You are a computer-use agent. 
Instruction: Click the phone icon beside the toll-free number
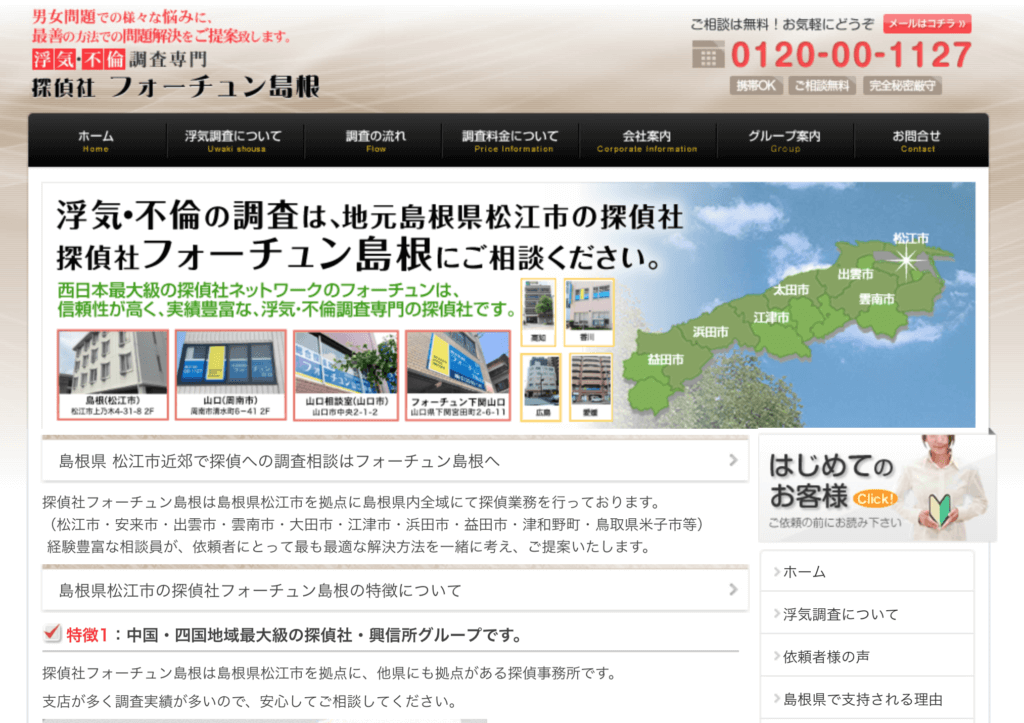click(707, 54)
